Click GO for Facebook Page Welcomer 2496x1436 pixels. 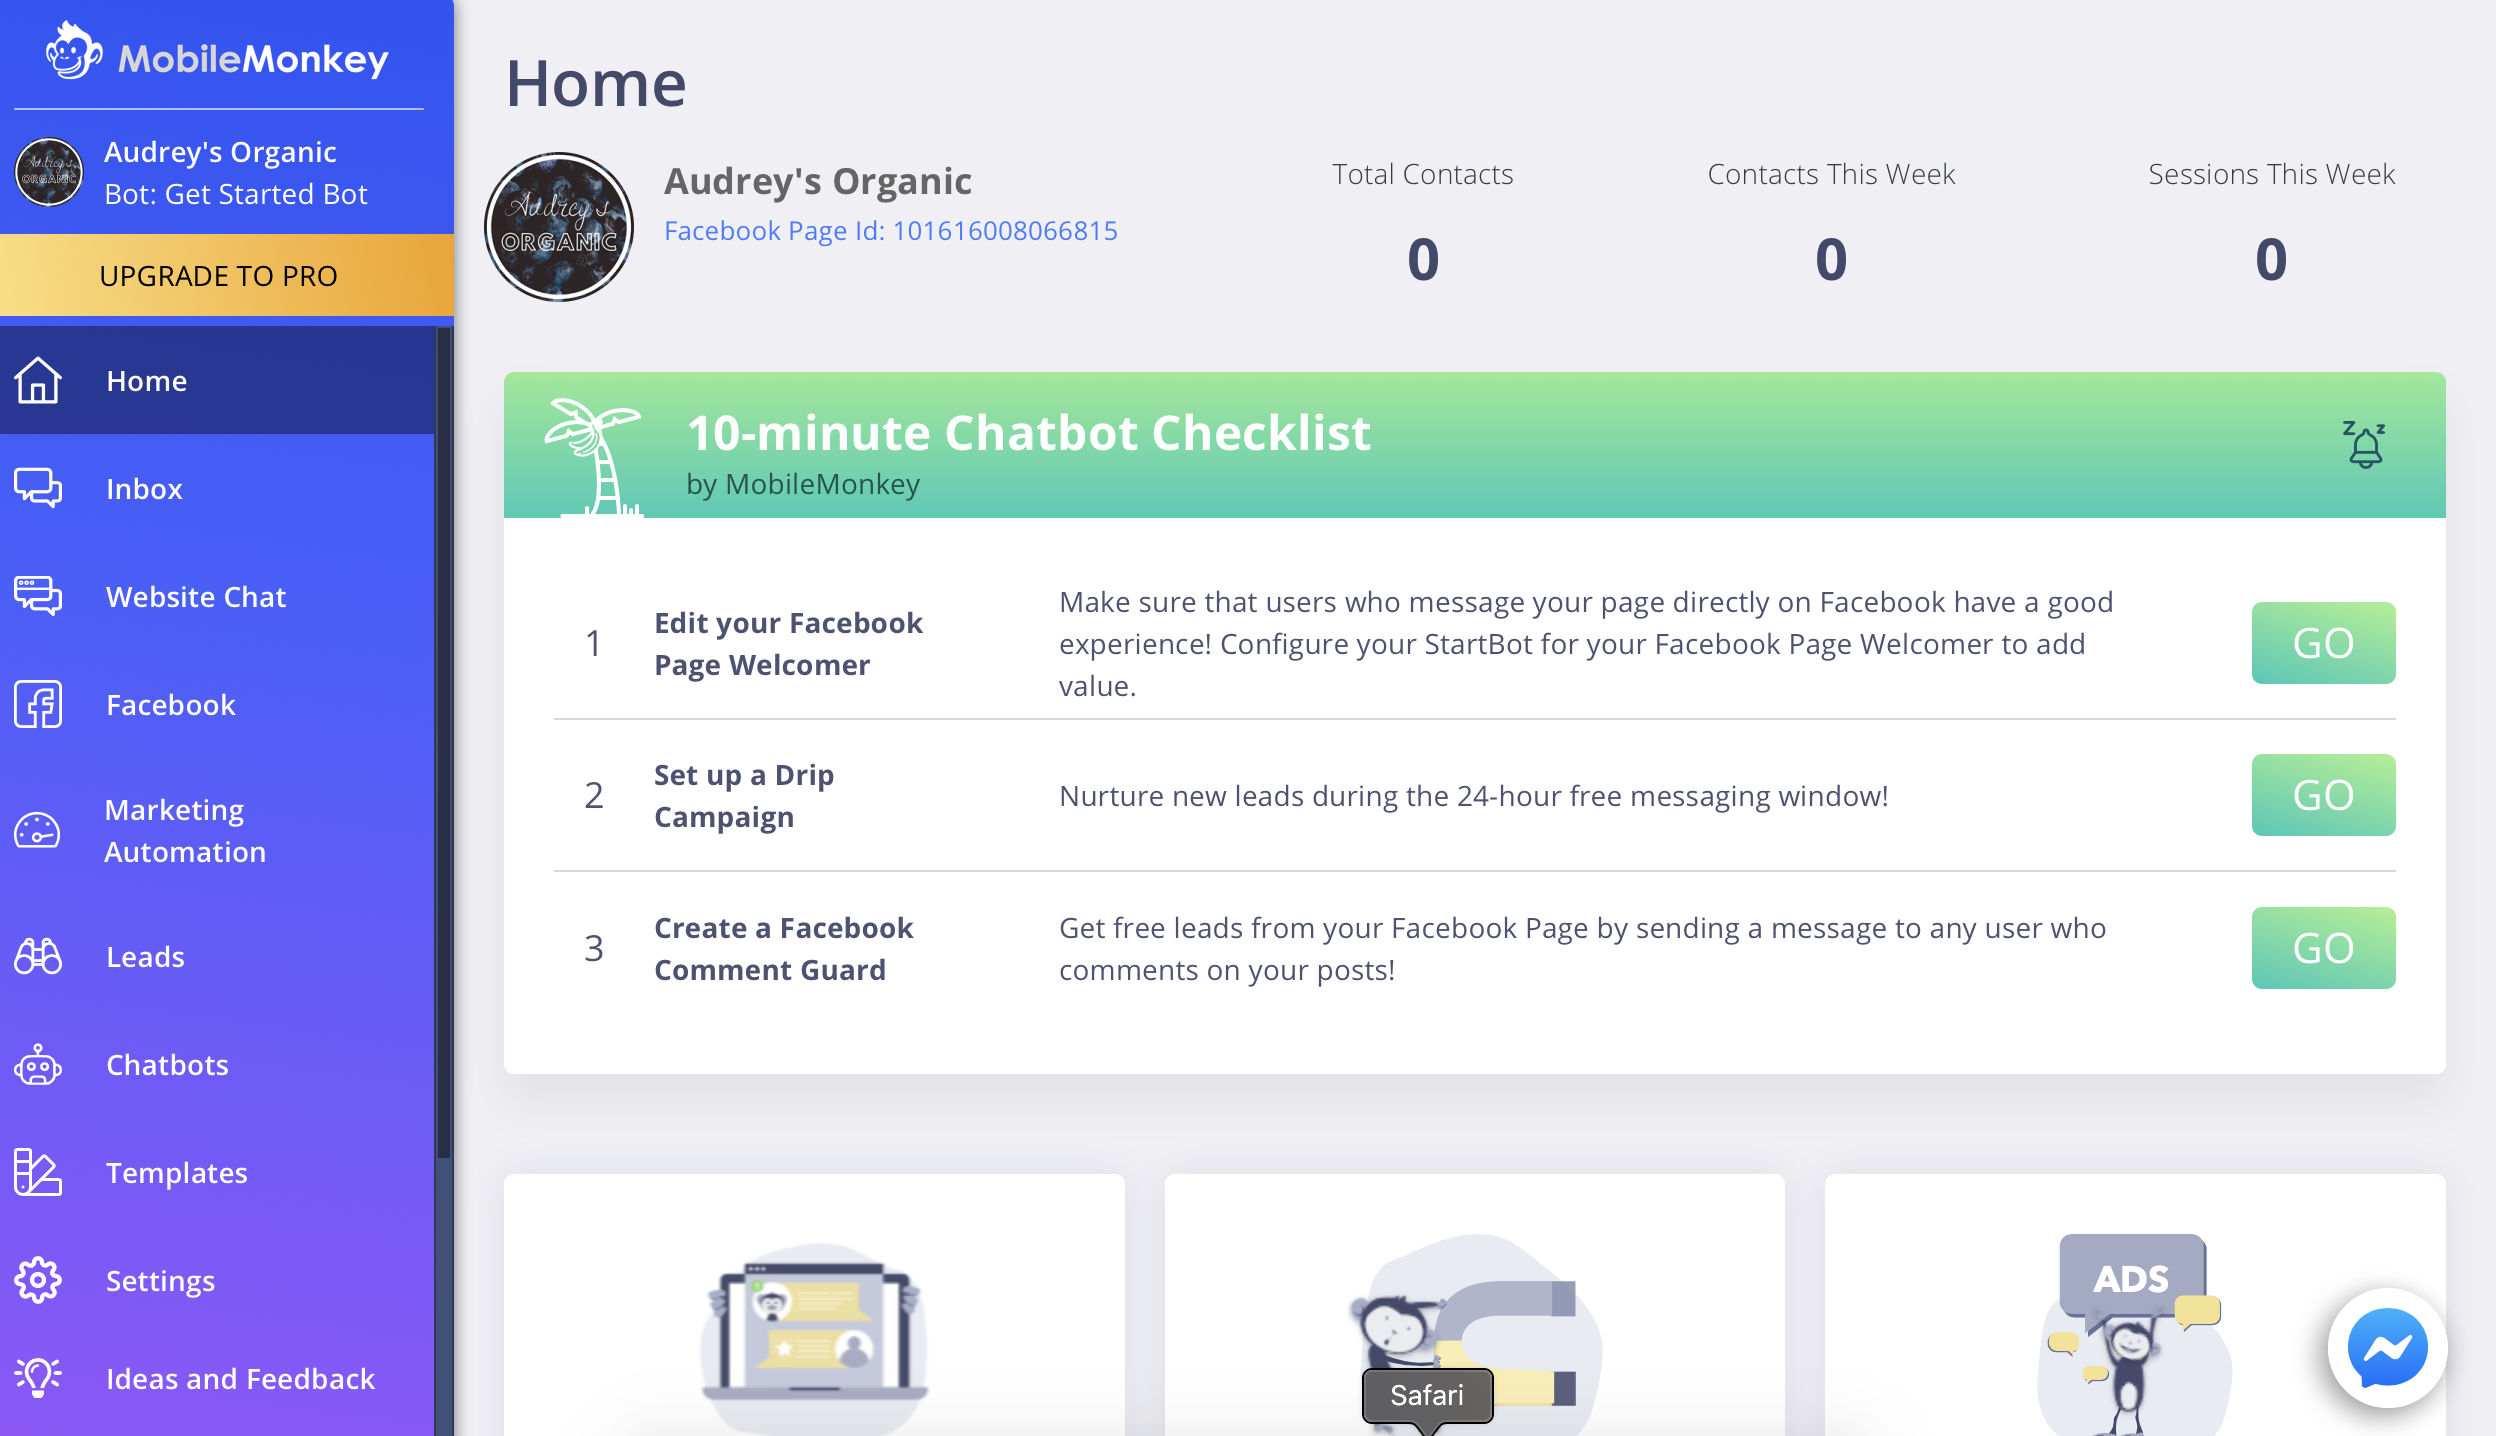click(x=2323, y=643)
